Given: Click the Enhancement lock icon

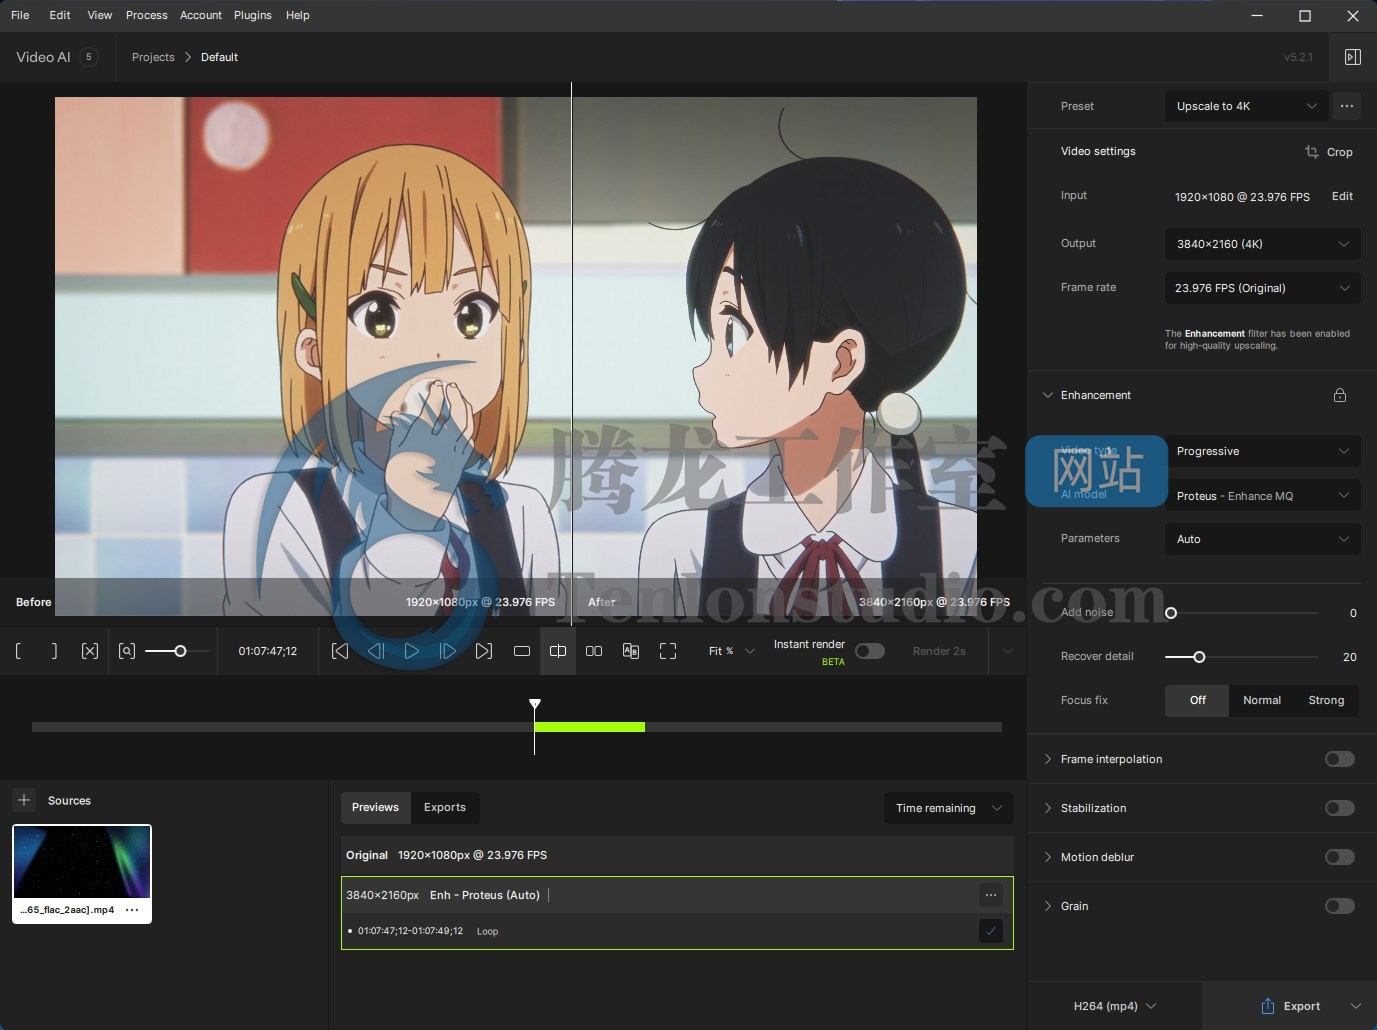Looking at the screenshot, I should click(x=1340, y=395).
